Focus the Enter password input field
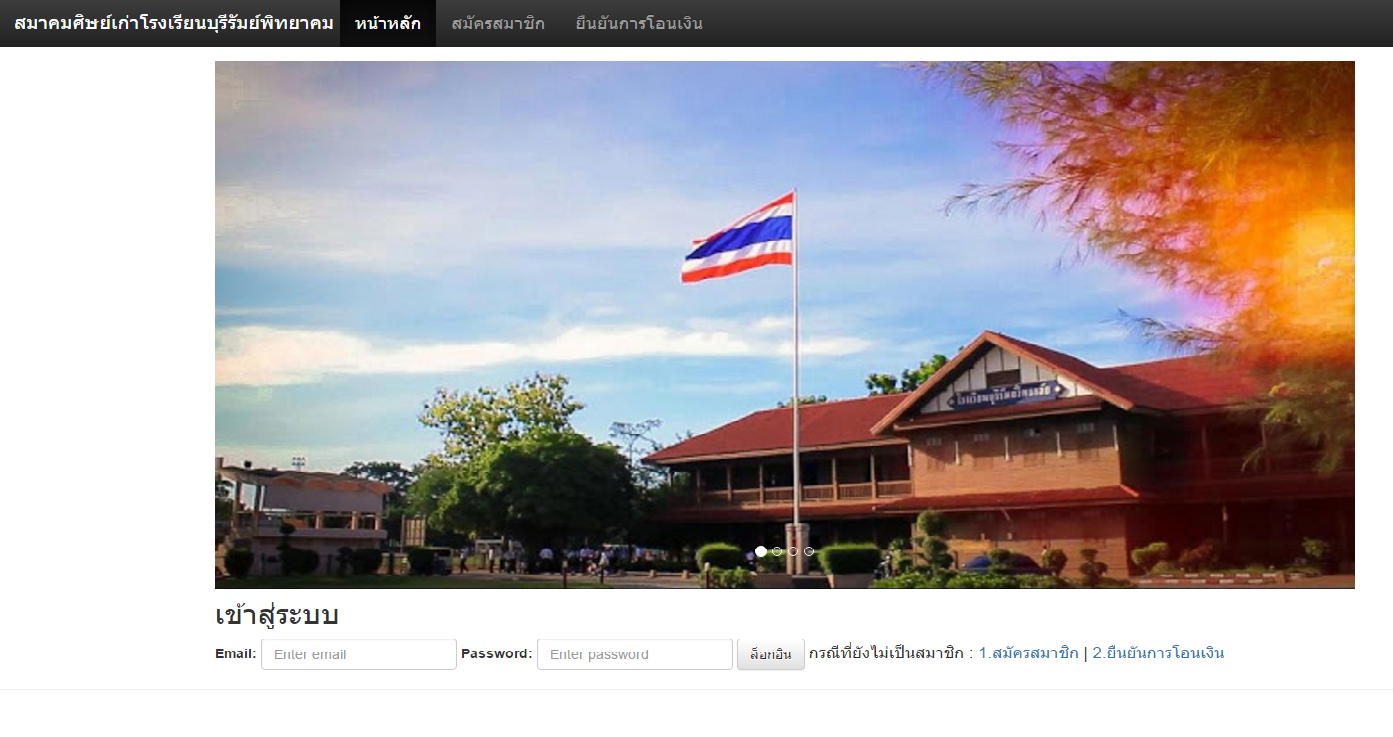Image resolution: width=1393 pixels, height=737 pixels. point(635,654)
